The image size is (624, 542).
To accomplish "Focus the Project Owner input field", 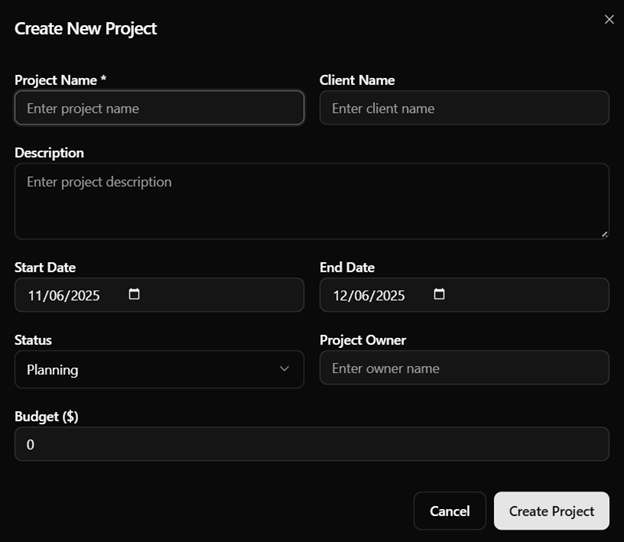I will (464, 368).
